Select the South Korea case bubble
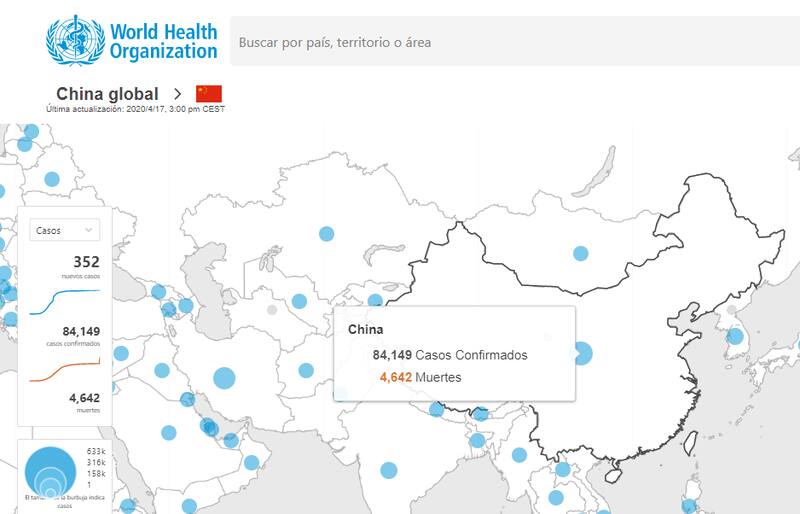The height and width of the screenshot is (514, 800). 736,336
